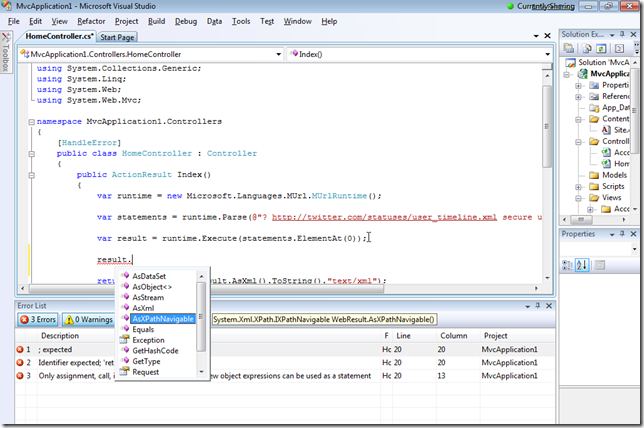Switch to the HomeController.cs tab
This screenshot has height=428, width=644.
tap(60, 37)
